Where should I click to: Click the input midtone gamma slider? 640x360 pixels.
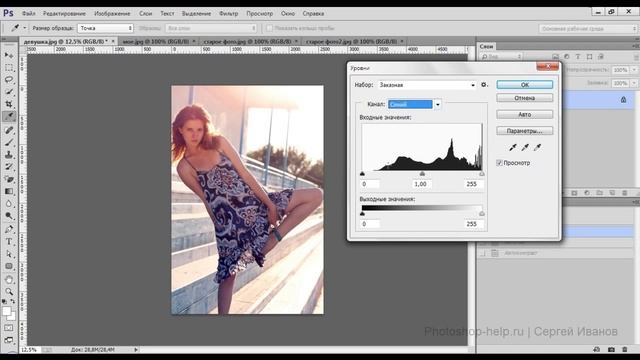coord(422,173)
